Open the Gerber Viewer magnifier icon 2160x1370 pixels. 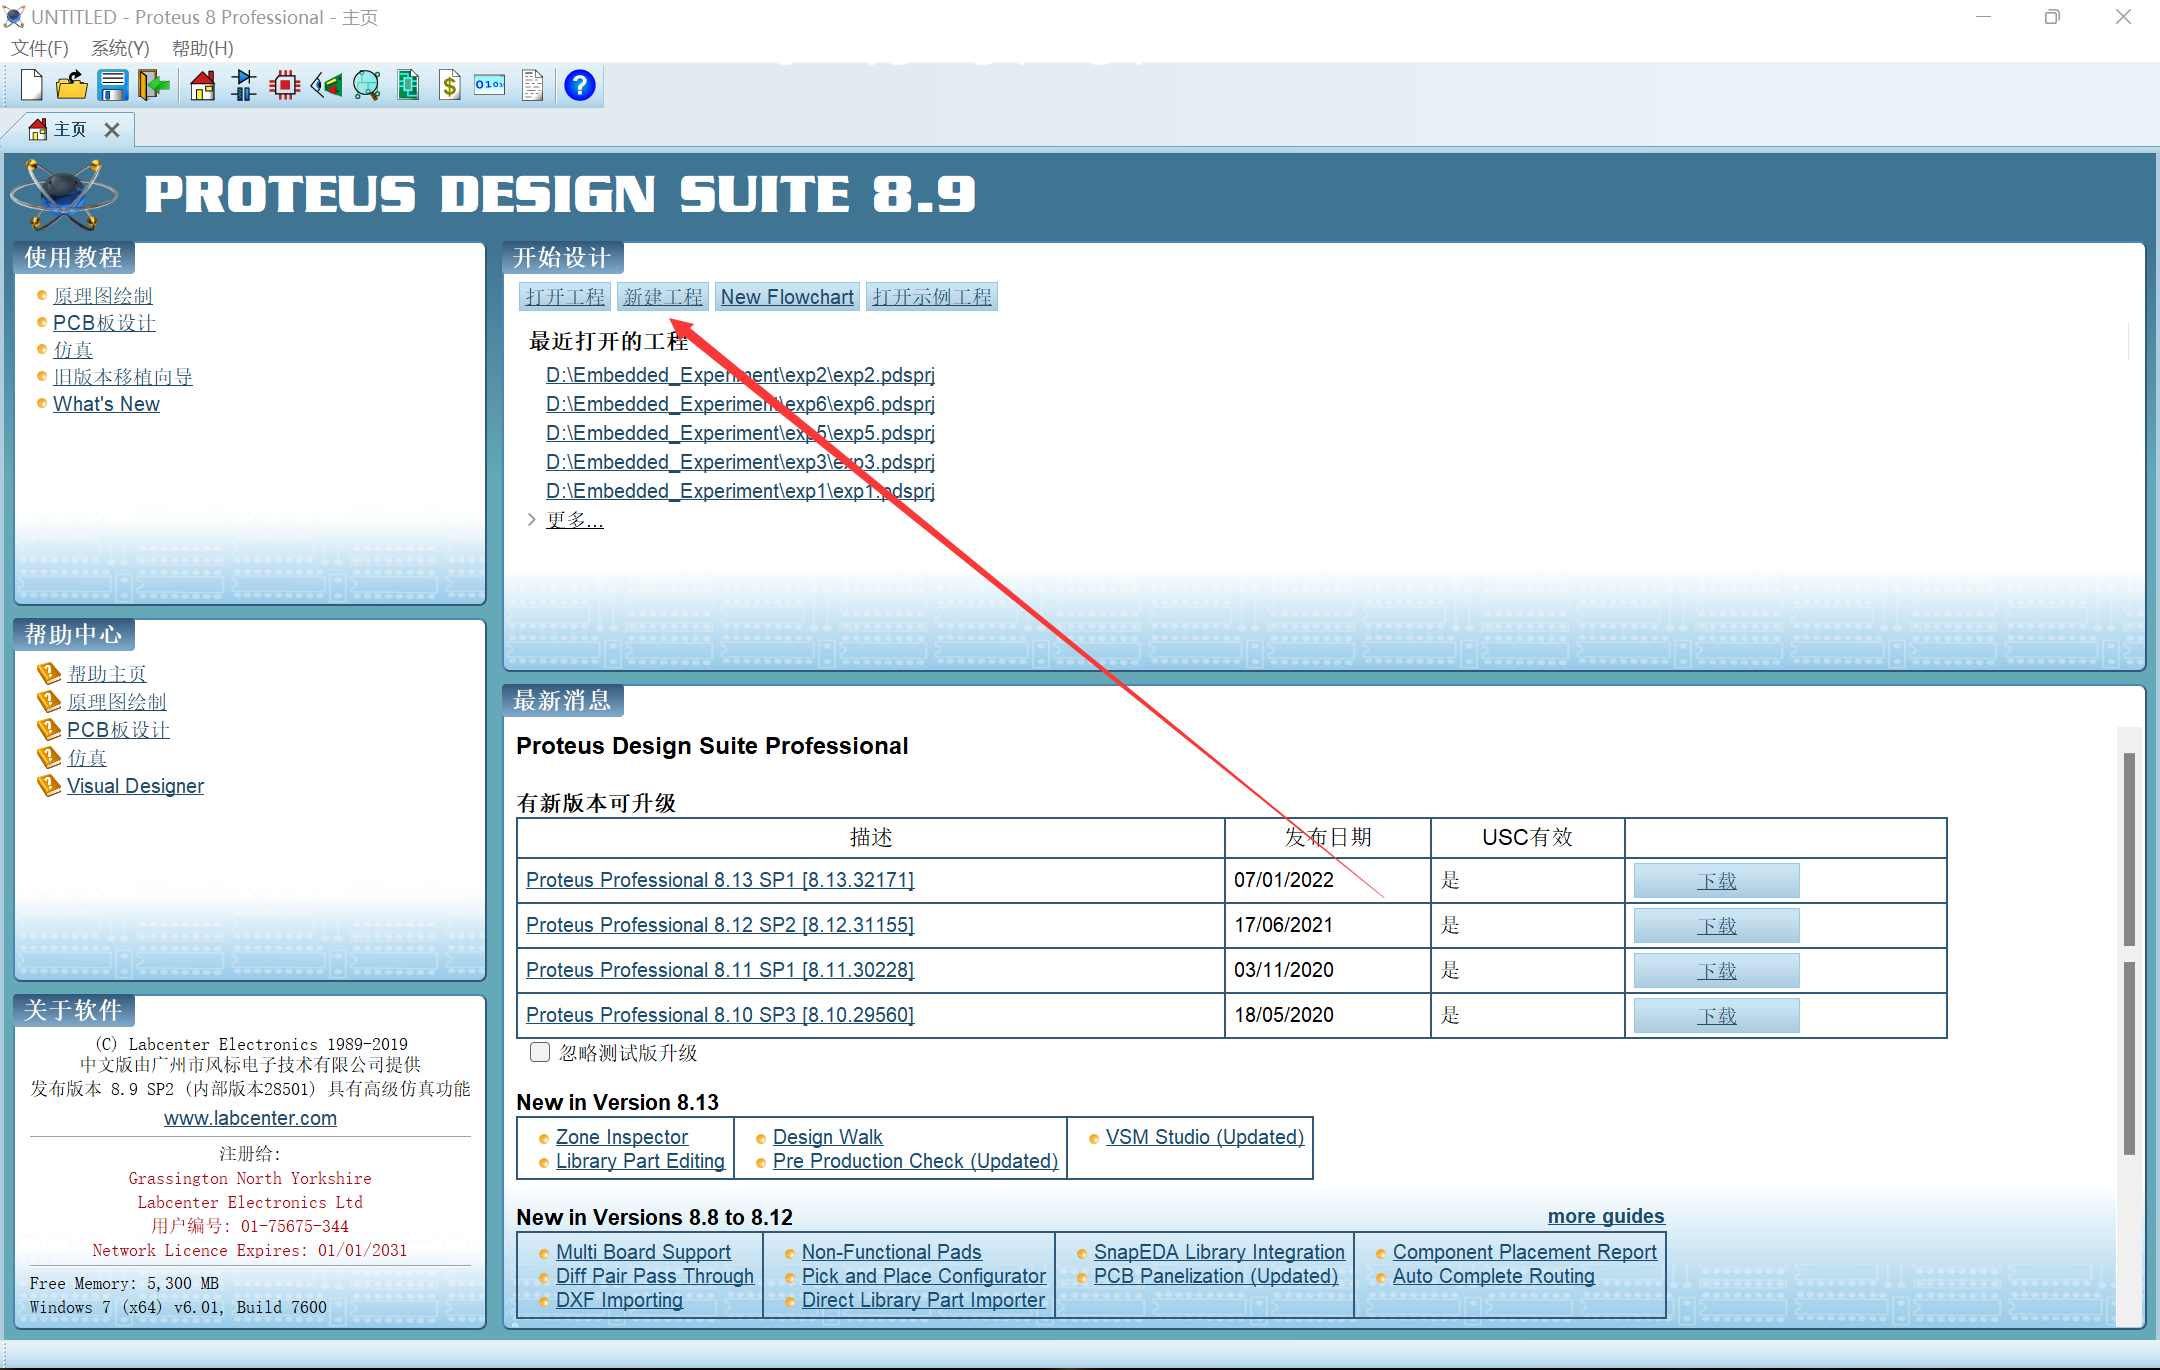point(367,86)
